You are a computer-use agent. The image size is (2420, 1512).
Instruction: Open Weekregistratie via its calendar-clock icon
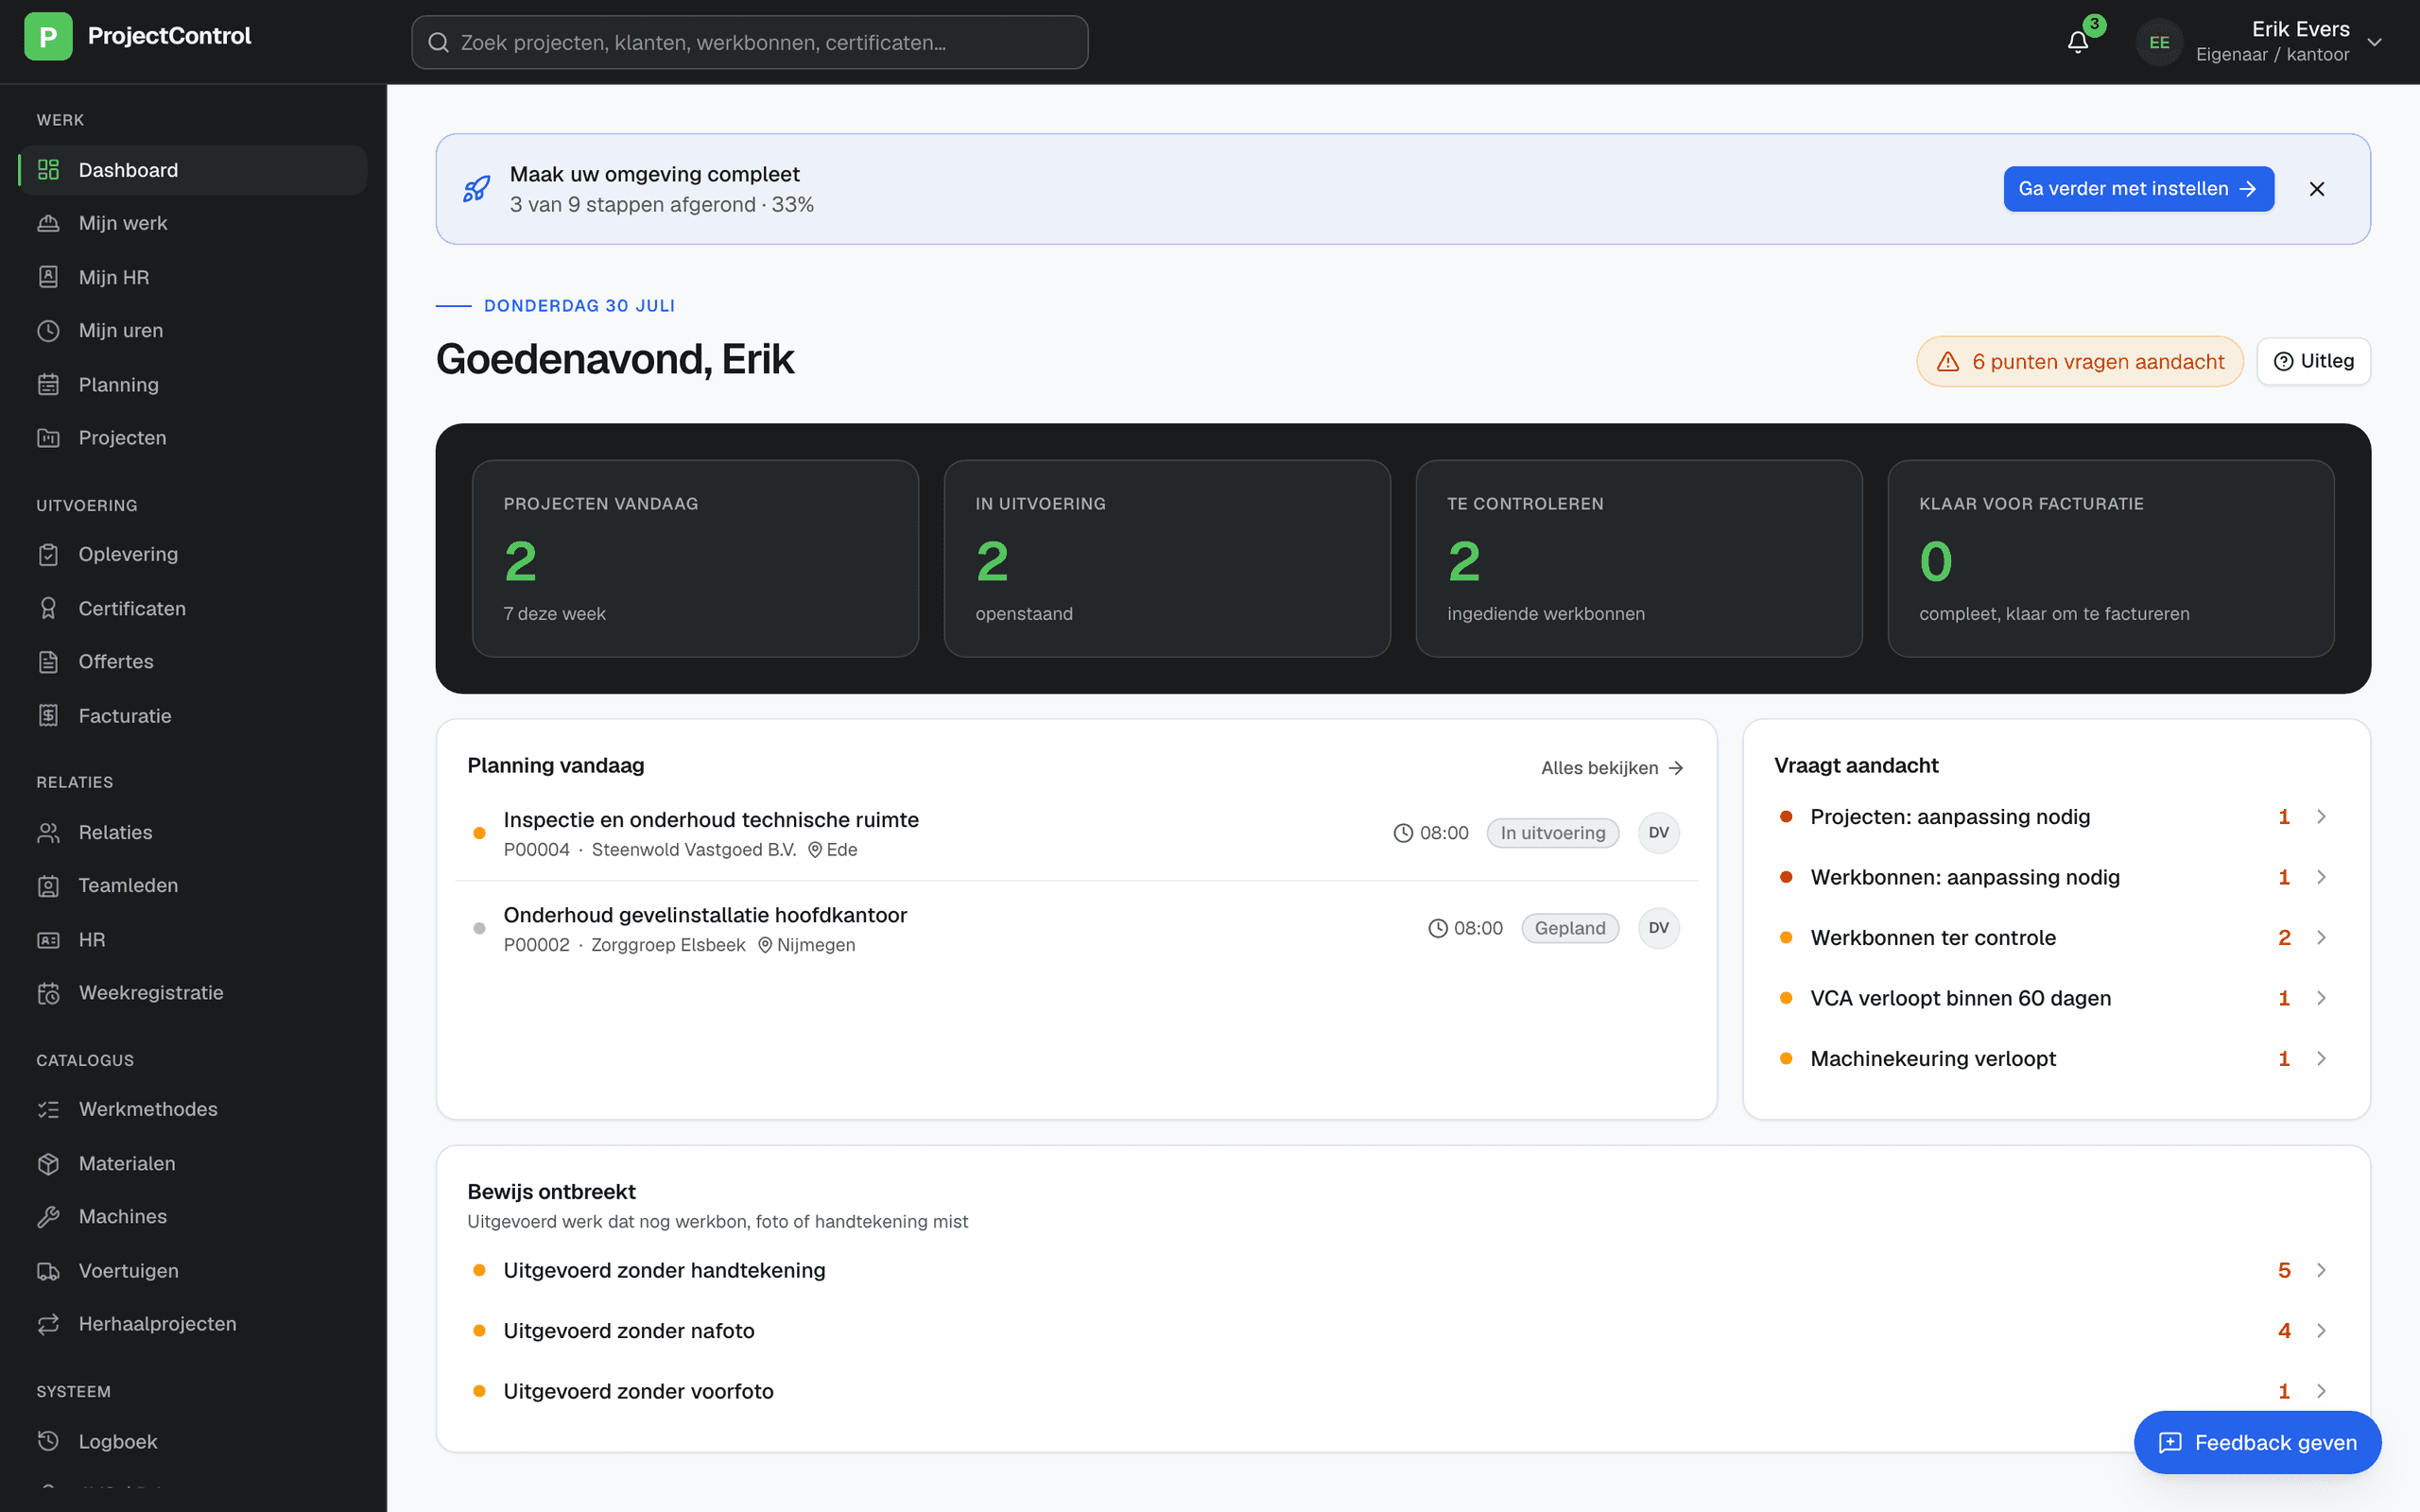click(48, 993)
